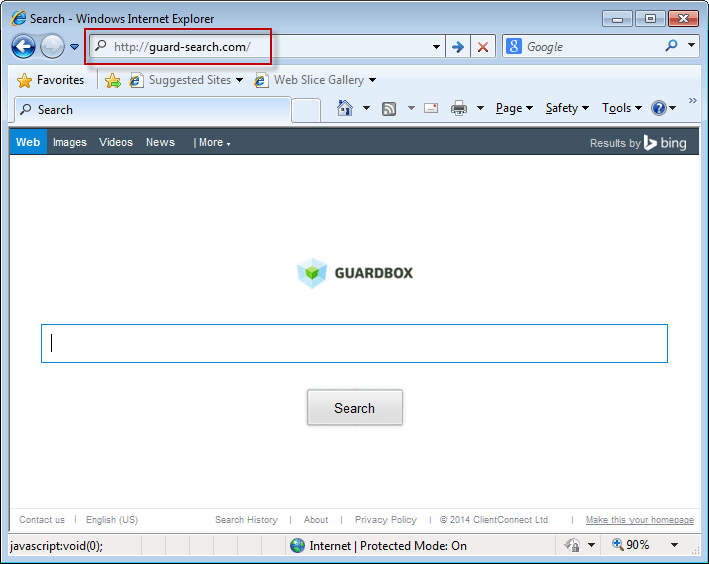Click inside the Guardbox search text field
This screenshot has height=564, width=709.
pos(354,343)
